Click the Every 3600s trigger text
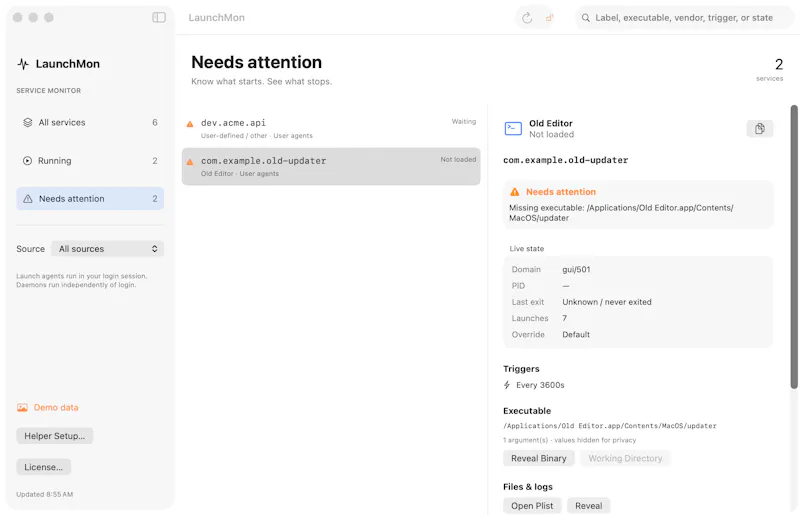This screenshot has width=800, height=515. tap(540, 385)
